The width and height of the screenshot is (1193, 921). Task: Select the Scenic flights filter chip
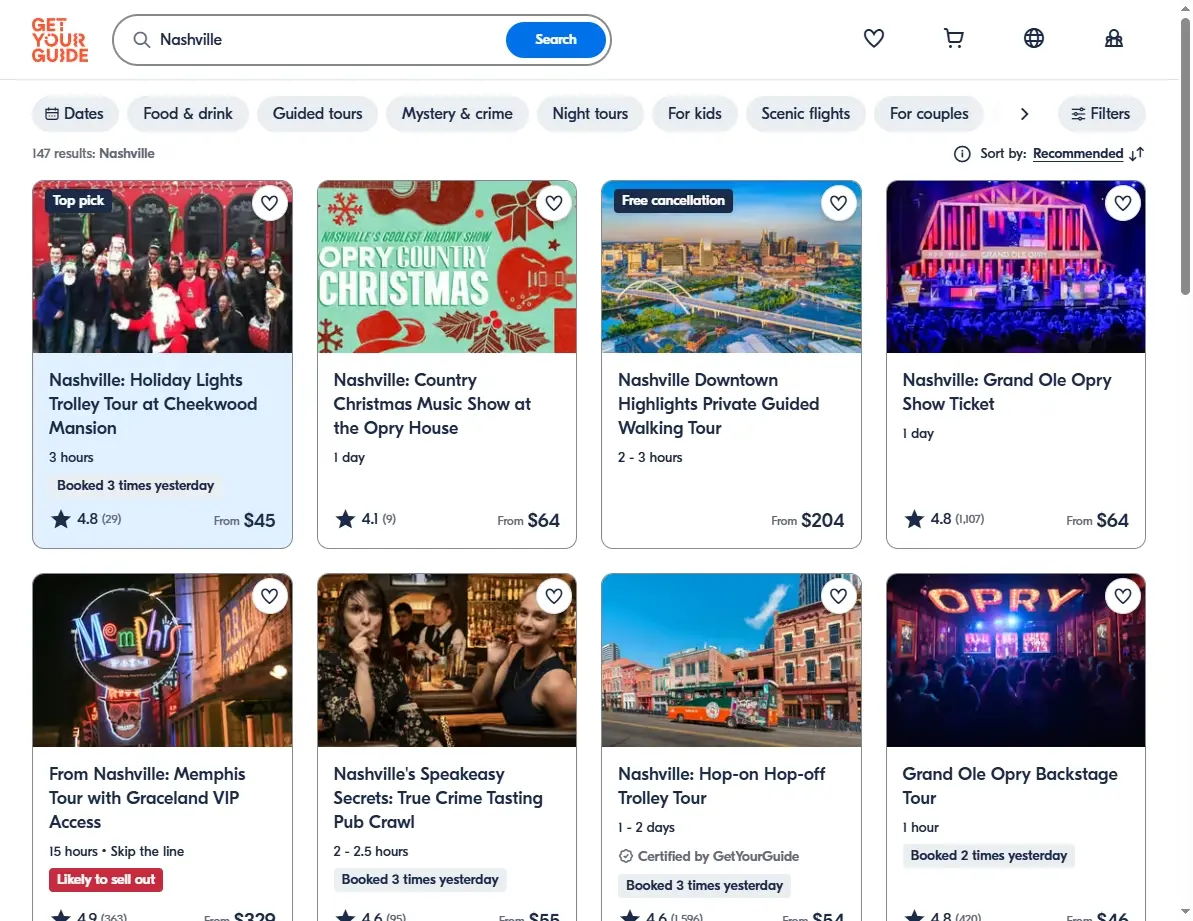(806, 114)
